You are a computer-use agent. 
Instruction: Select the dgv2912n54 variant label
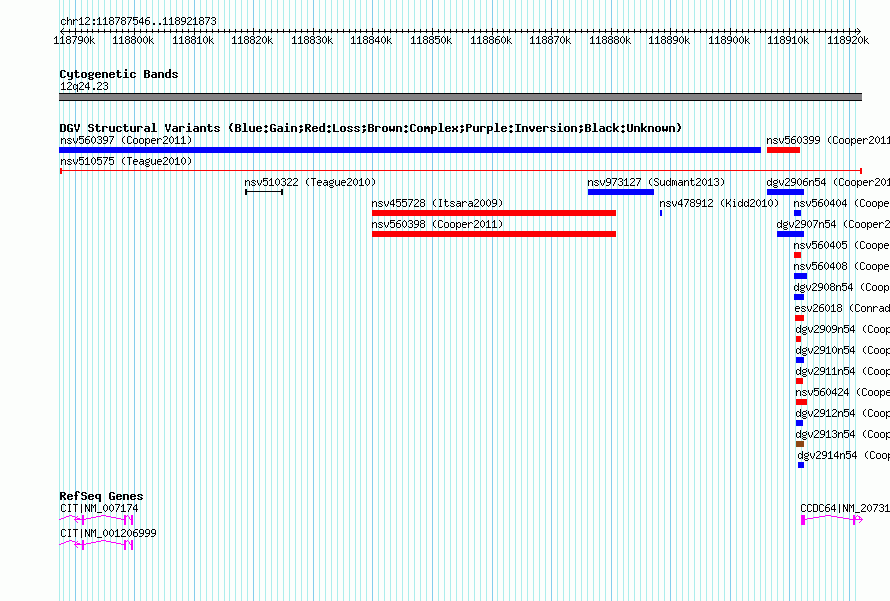(842, 413)
